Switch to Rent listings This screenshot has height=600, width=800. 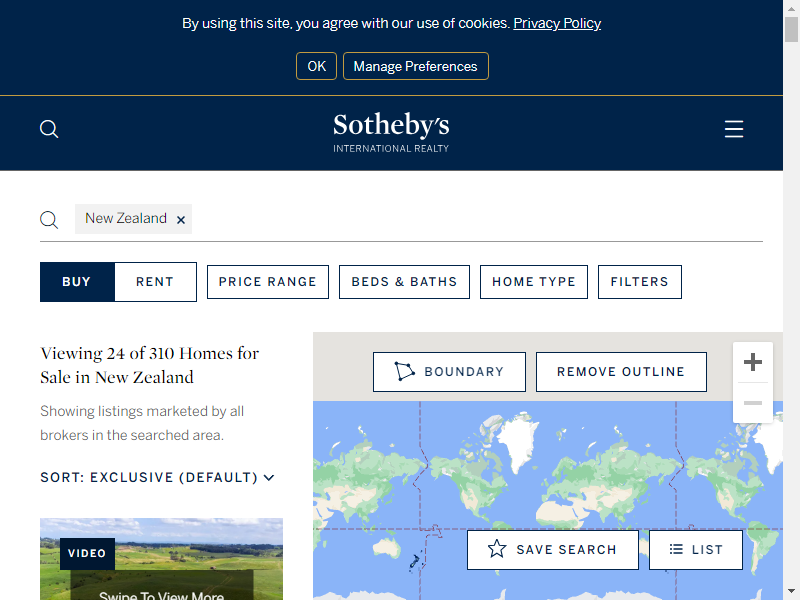155,282
